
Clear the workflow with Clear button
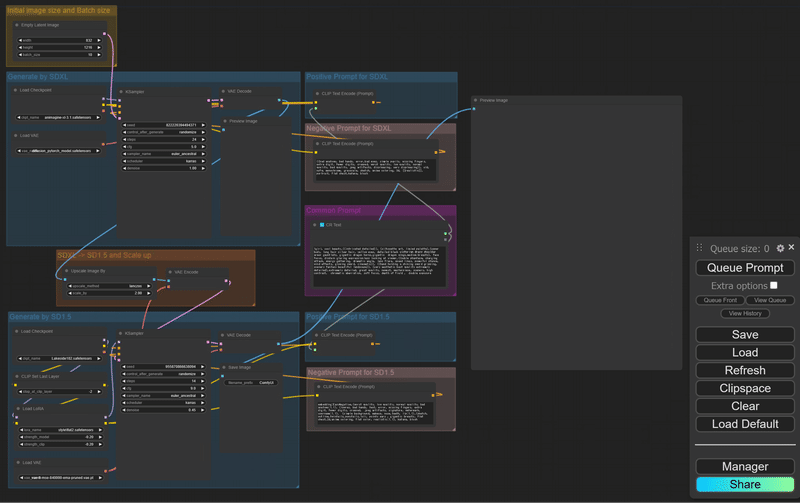pyautogui.click(x=745, y=406)
